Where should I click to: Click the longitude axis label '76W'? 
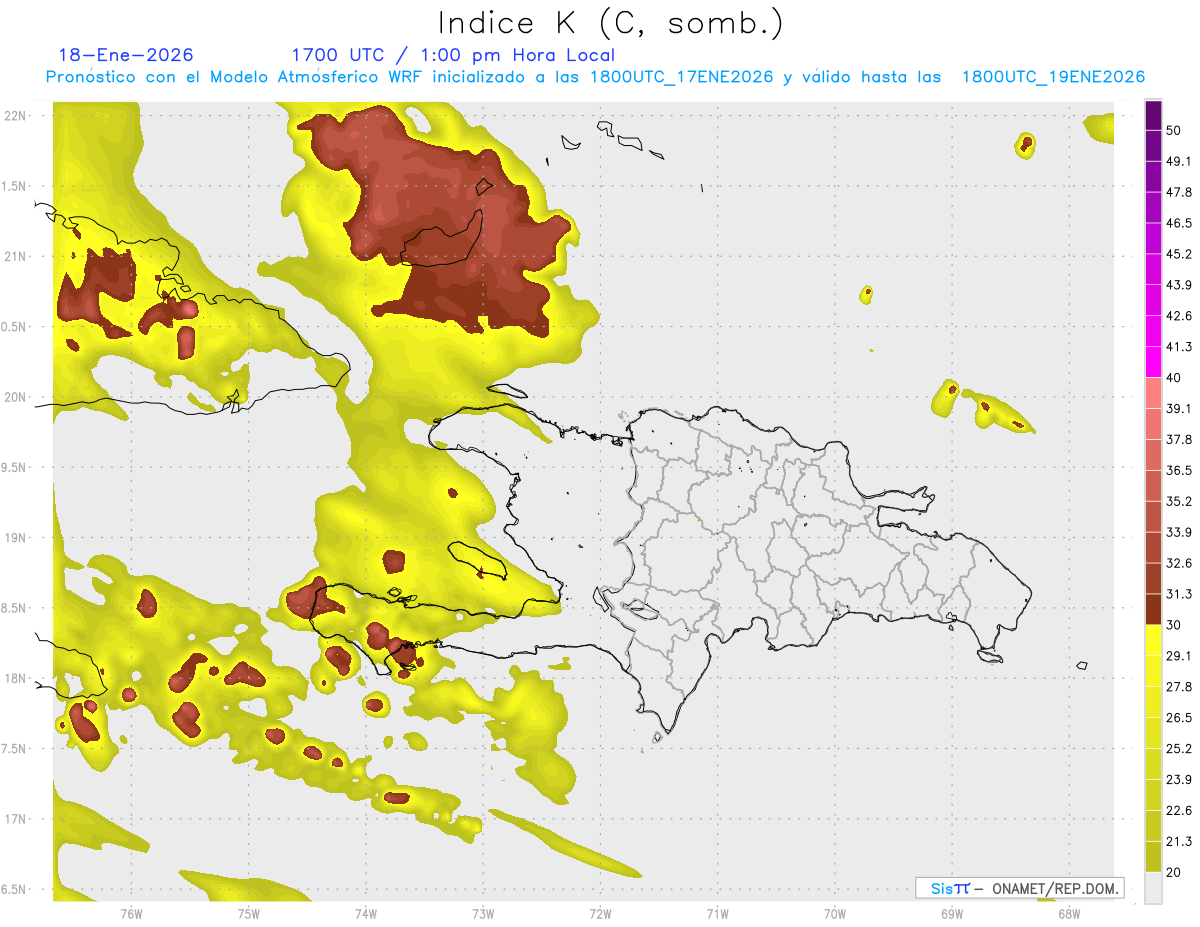click(131, 913)
